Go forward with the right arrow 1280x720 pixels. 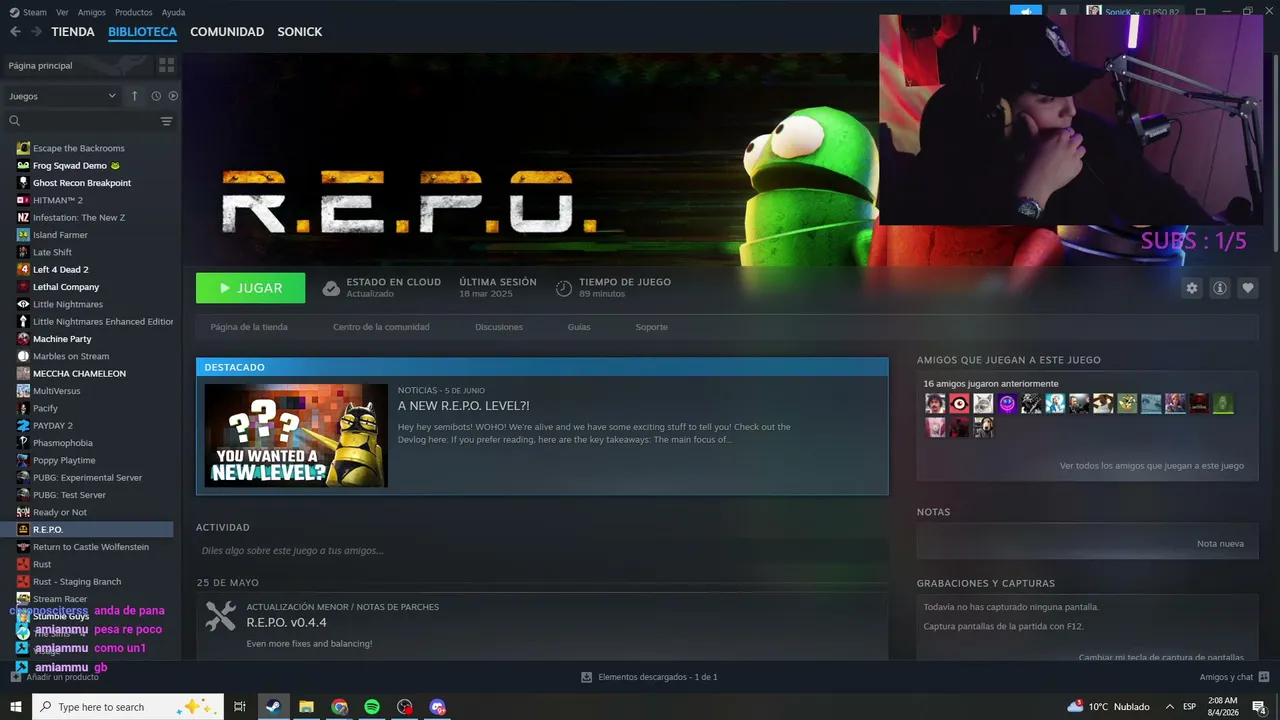coord(36,32)
